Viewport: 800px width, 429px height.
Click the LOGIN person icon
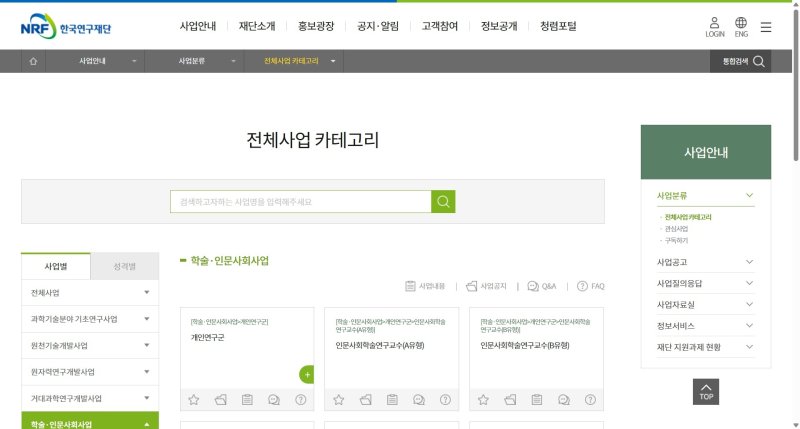click(714, 23)
